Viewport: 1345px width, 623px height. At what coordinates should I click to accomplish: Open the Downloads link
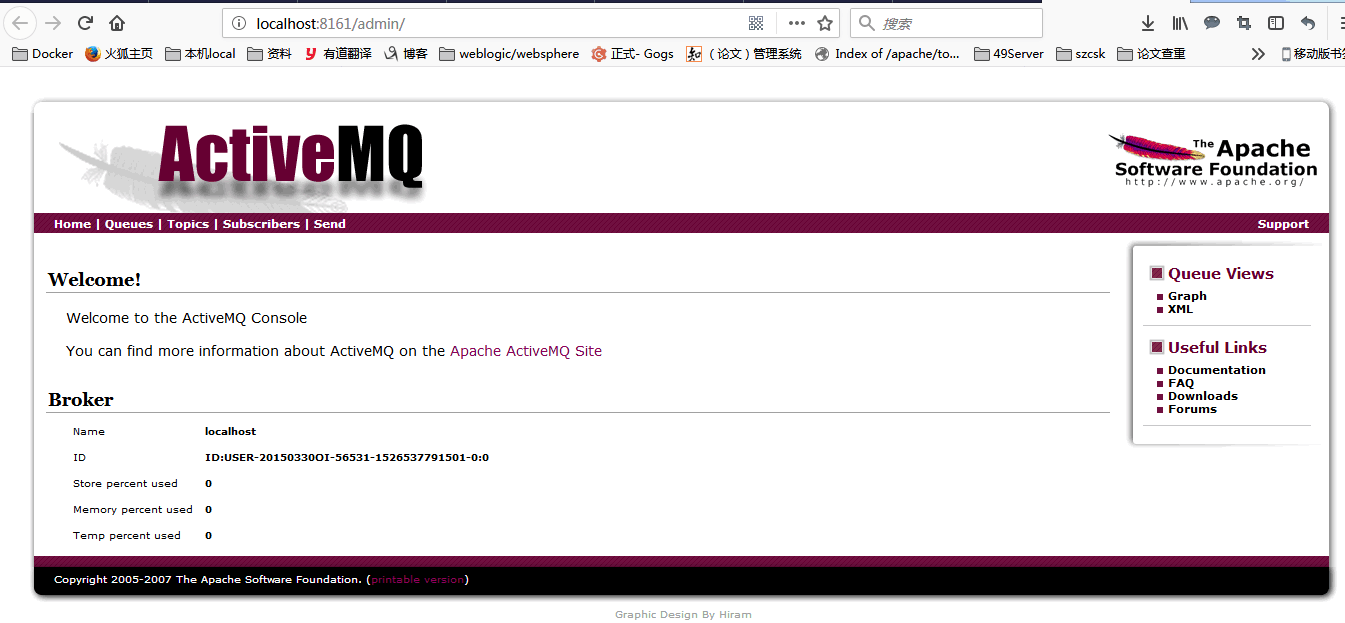pos(1203,396)
